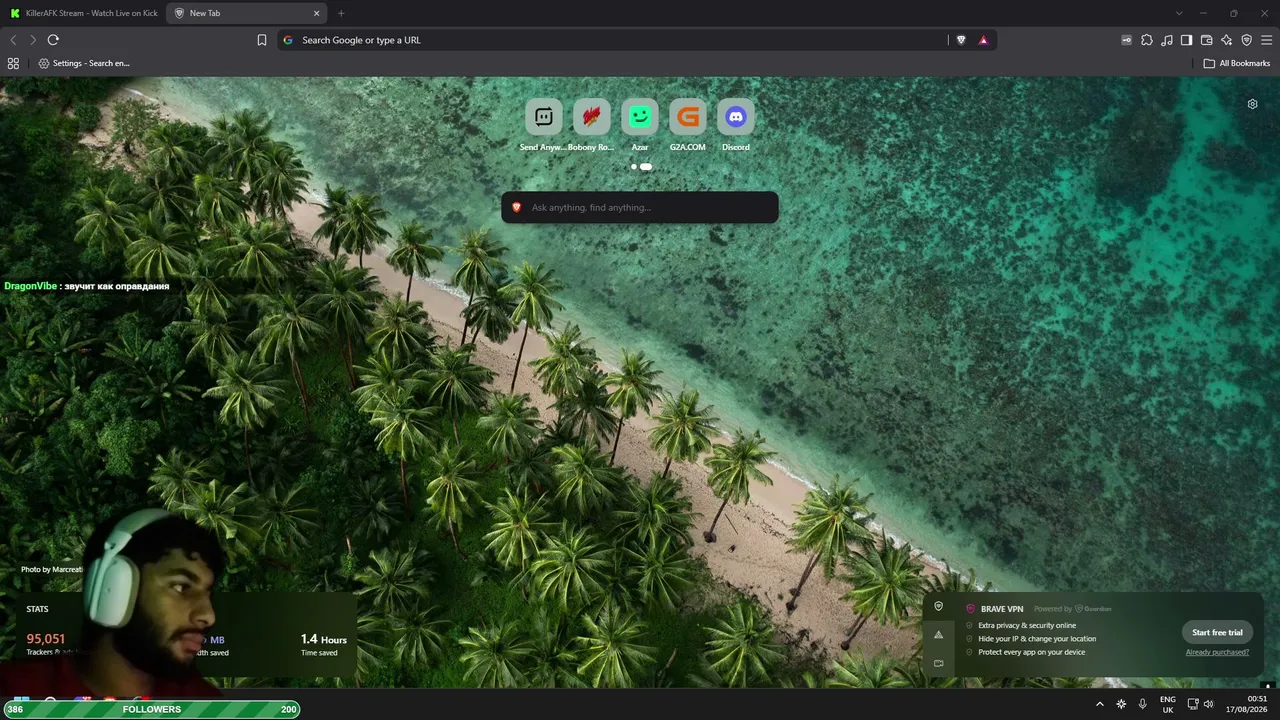Click the Ask anything, find anything search box
Viewport: 1280px width, 720px height.
pos(640,207)
